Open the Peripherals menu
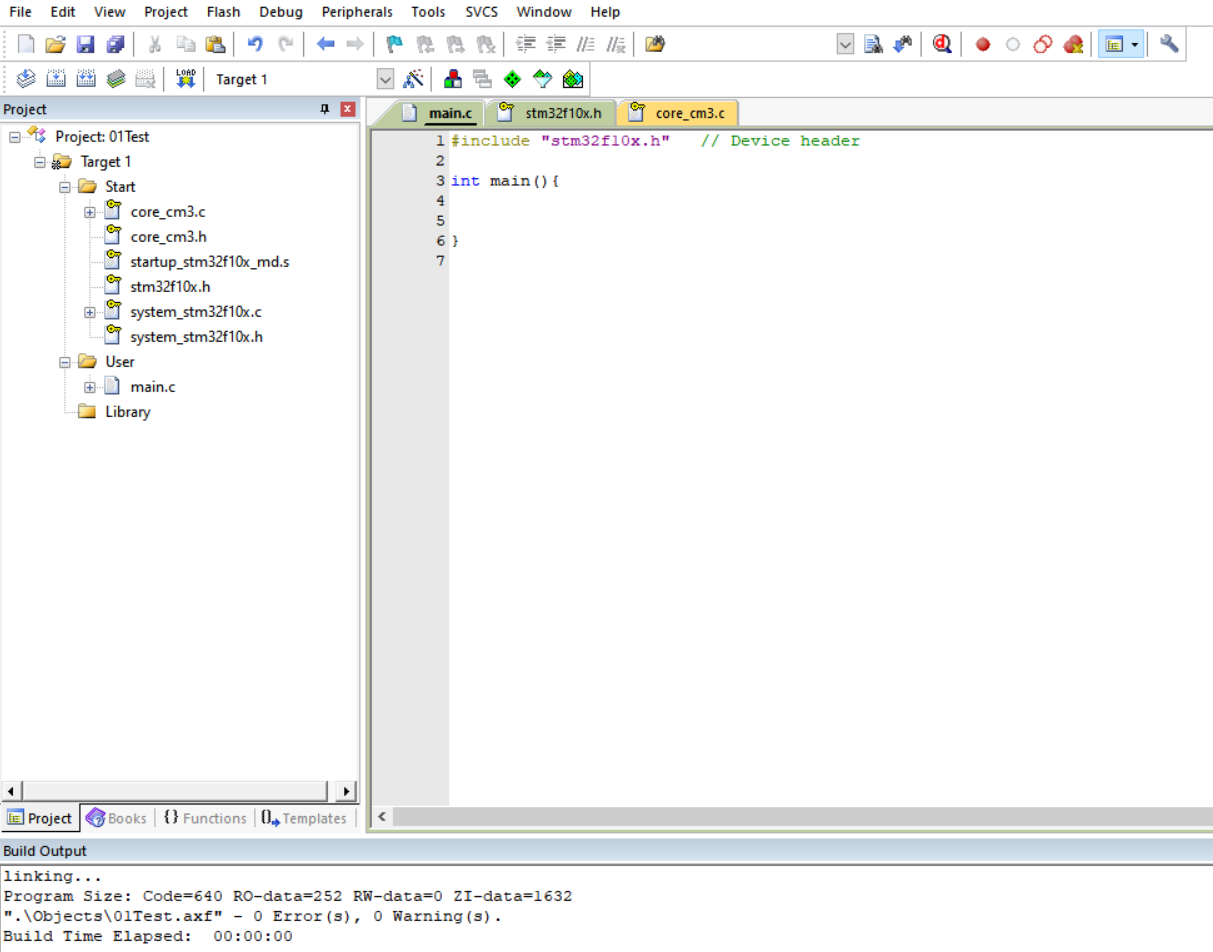This screenshot has height=952, width=1213. 357,12
